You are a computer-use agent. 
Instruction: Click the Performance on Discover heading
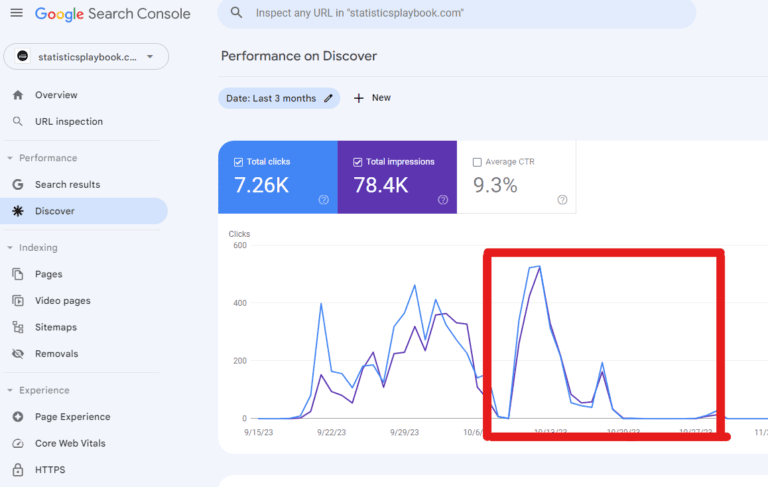tap(299, 56)
